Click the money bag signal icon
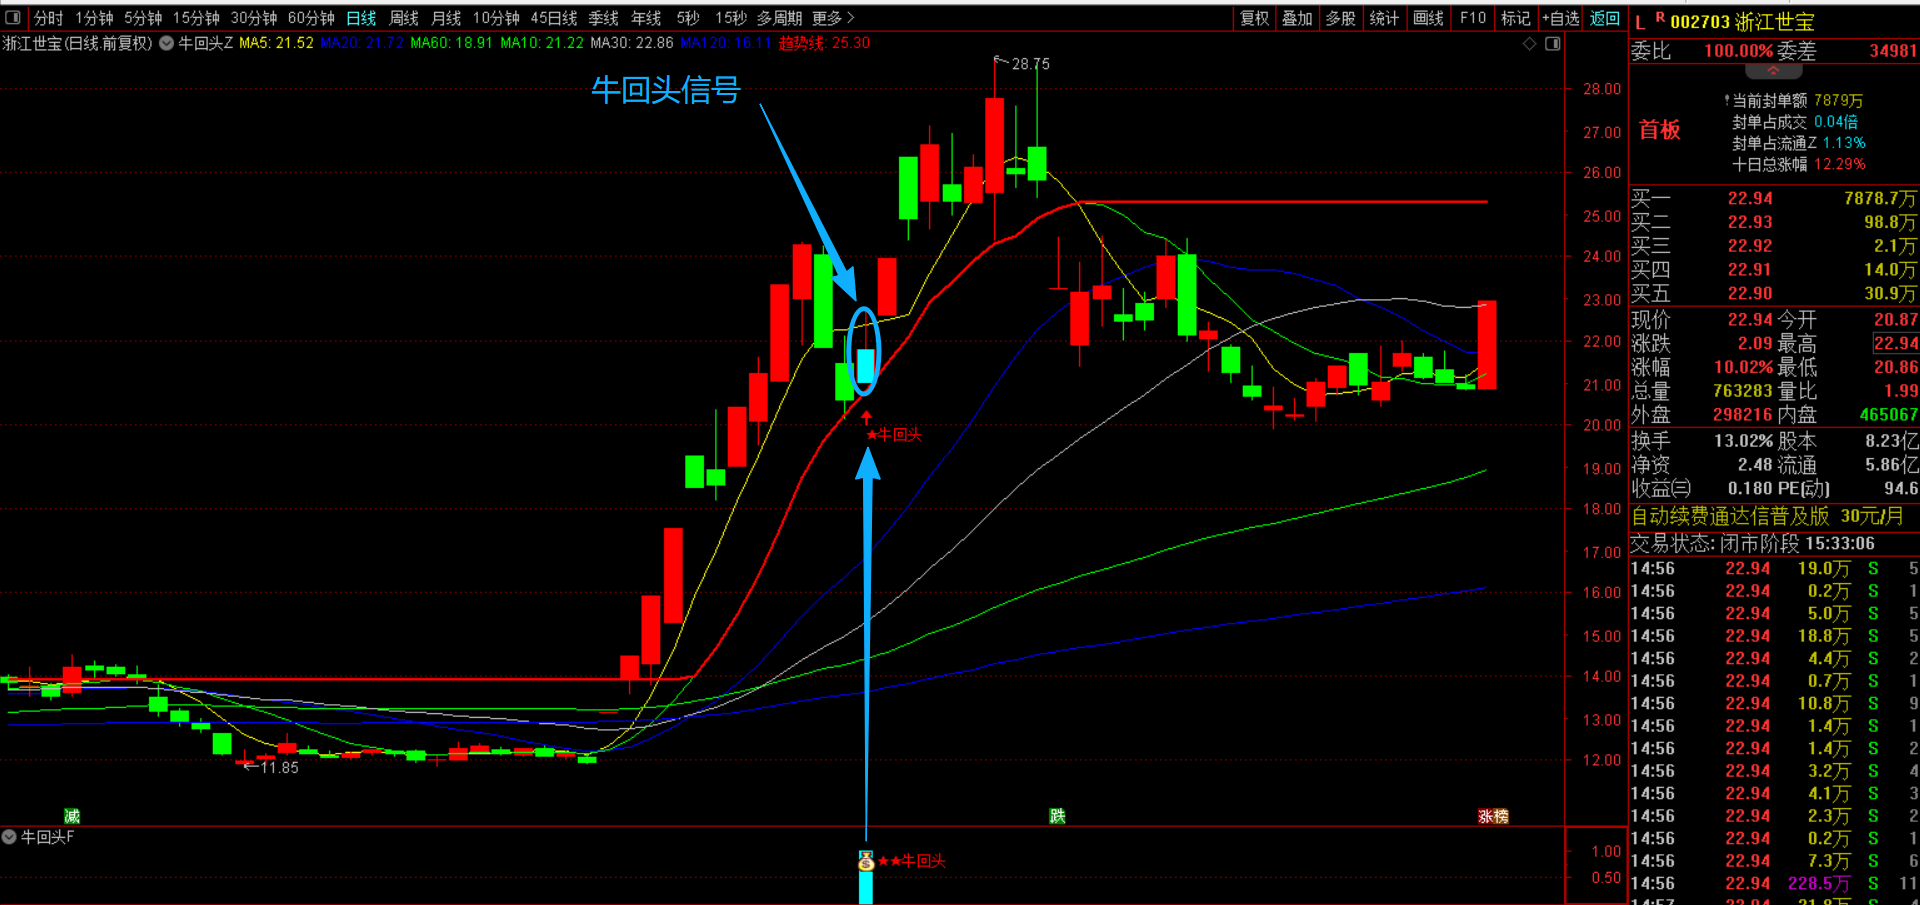The height and width of the screenshot is (905, 1920). (866, 861)
